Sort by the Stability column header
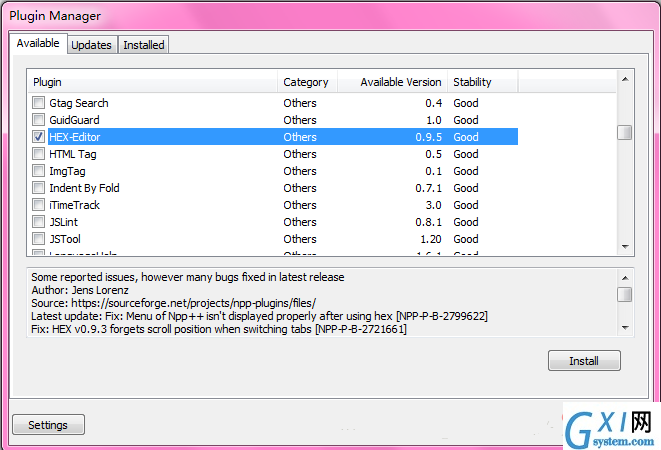The height and width of the screenshot is (450, 661). click(x=483, y=82)
